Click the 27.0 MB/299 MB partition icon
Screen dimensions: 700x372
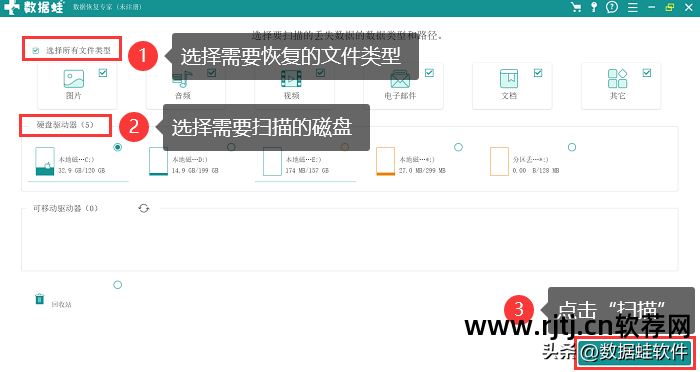coord(385,161)
